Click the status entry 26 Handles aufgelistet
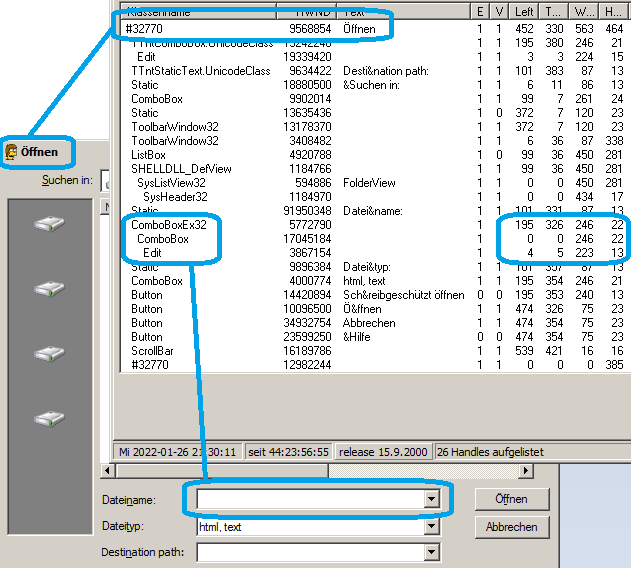 (x=490, y=452)
